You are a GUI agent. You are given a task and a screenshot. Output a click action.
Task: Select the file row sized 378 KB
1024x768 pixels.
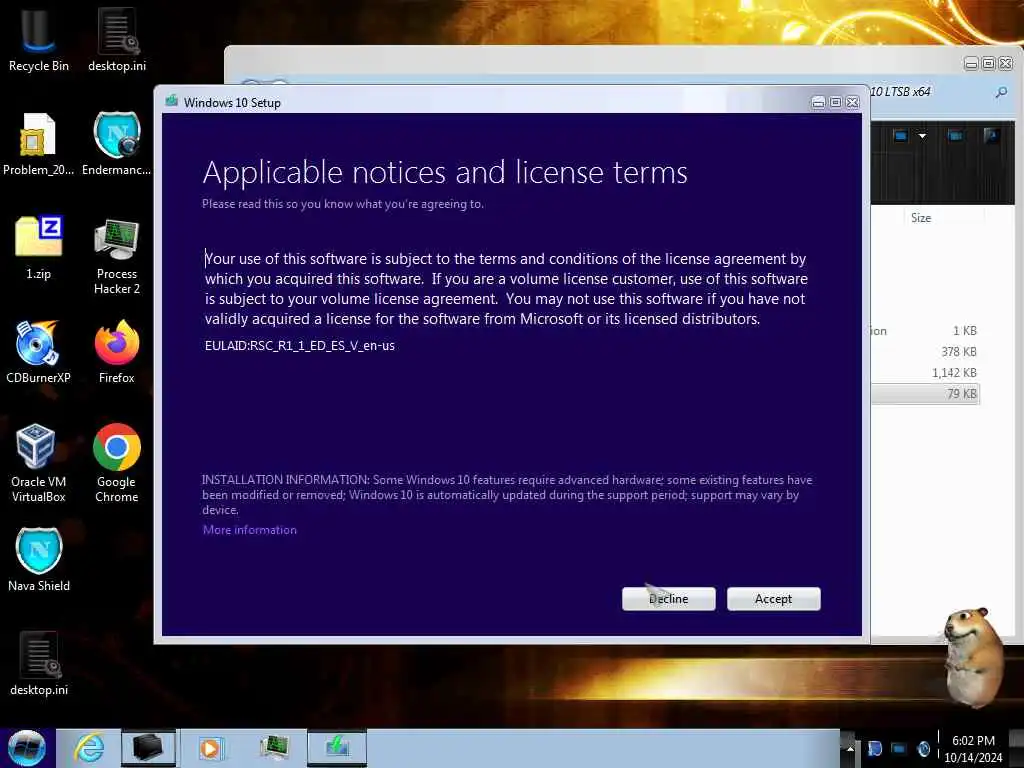925,351
